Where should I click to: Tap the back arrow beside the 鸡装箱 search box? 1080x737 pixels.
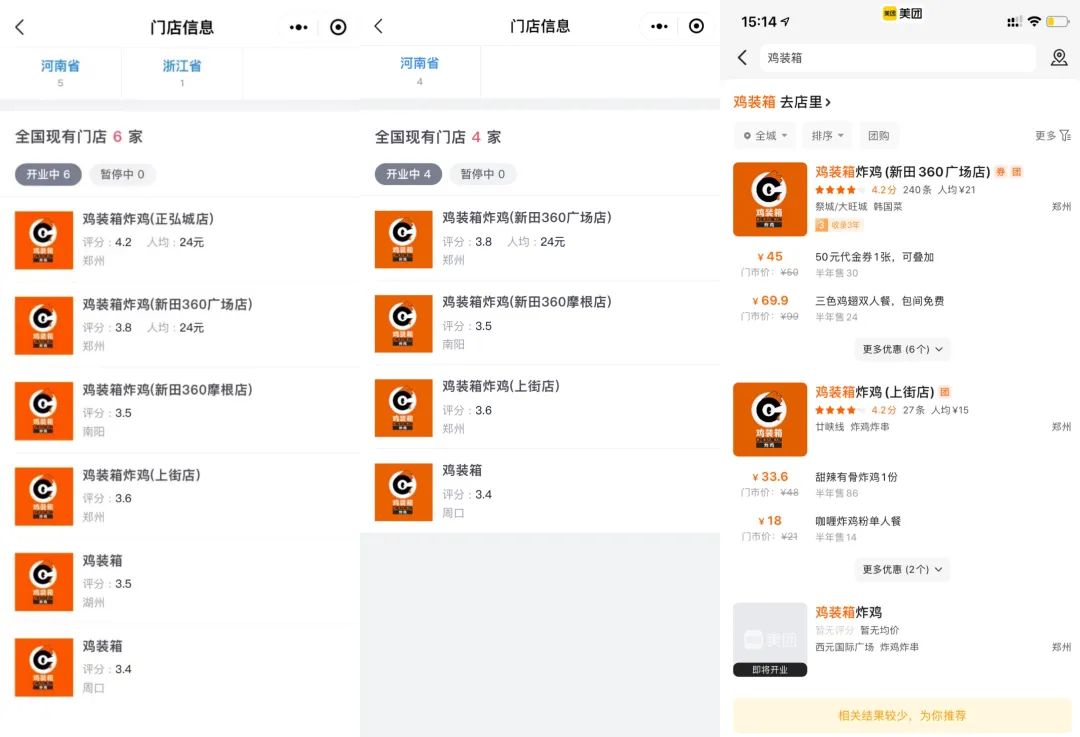(742, 58)
